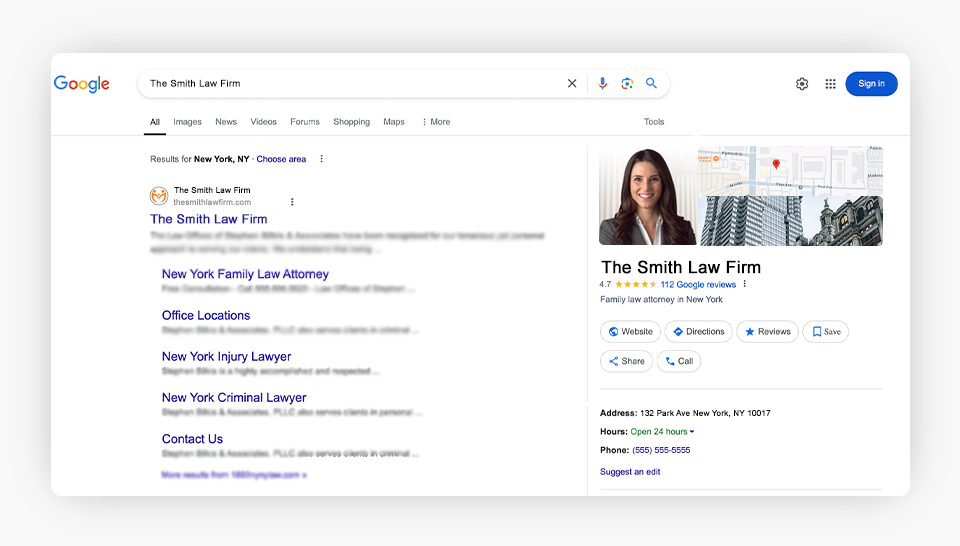
Task: Click the Directions button
Action: 699,332
